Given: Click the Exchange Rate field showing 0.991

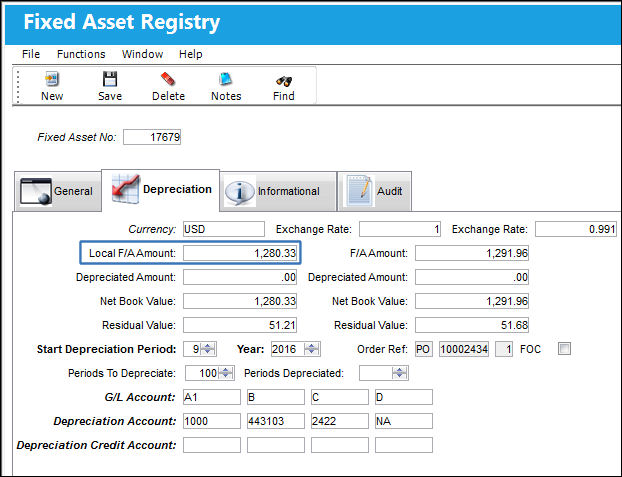Looking at the screenshot, I should [576, 229].
